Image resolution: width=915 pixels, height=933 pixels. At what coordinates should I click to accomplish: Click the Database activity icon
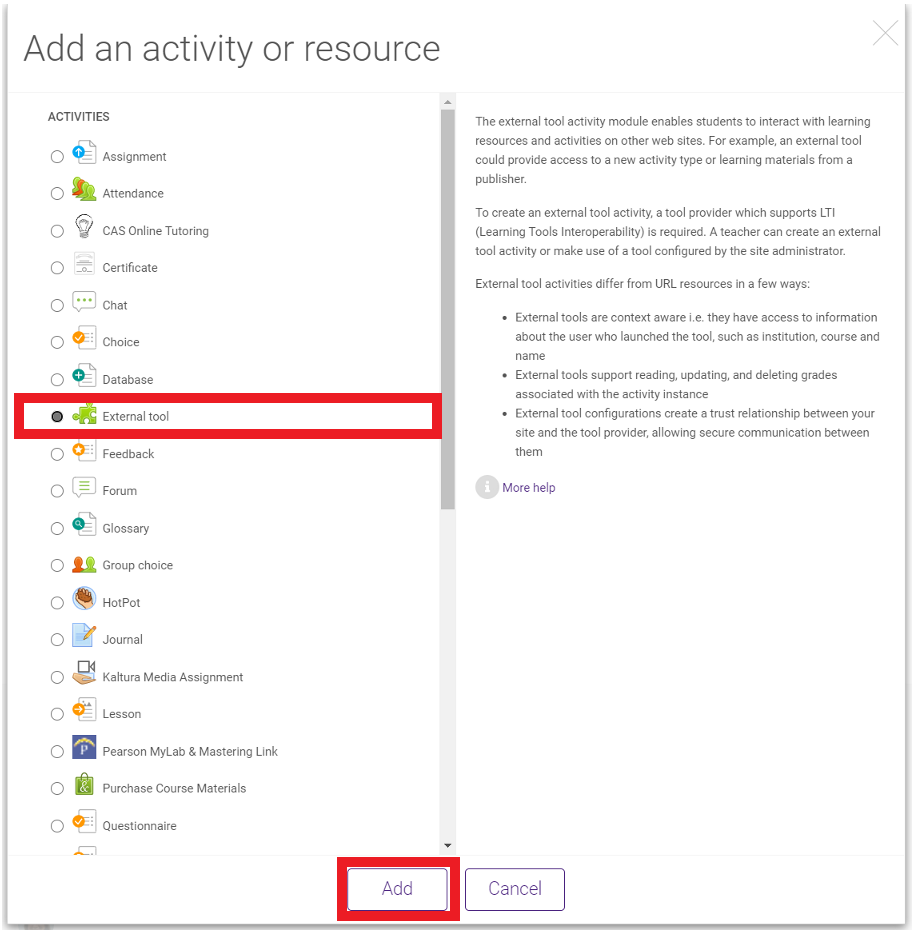tap(84, 376)
